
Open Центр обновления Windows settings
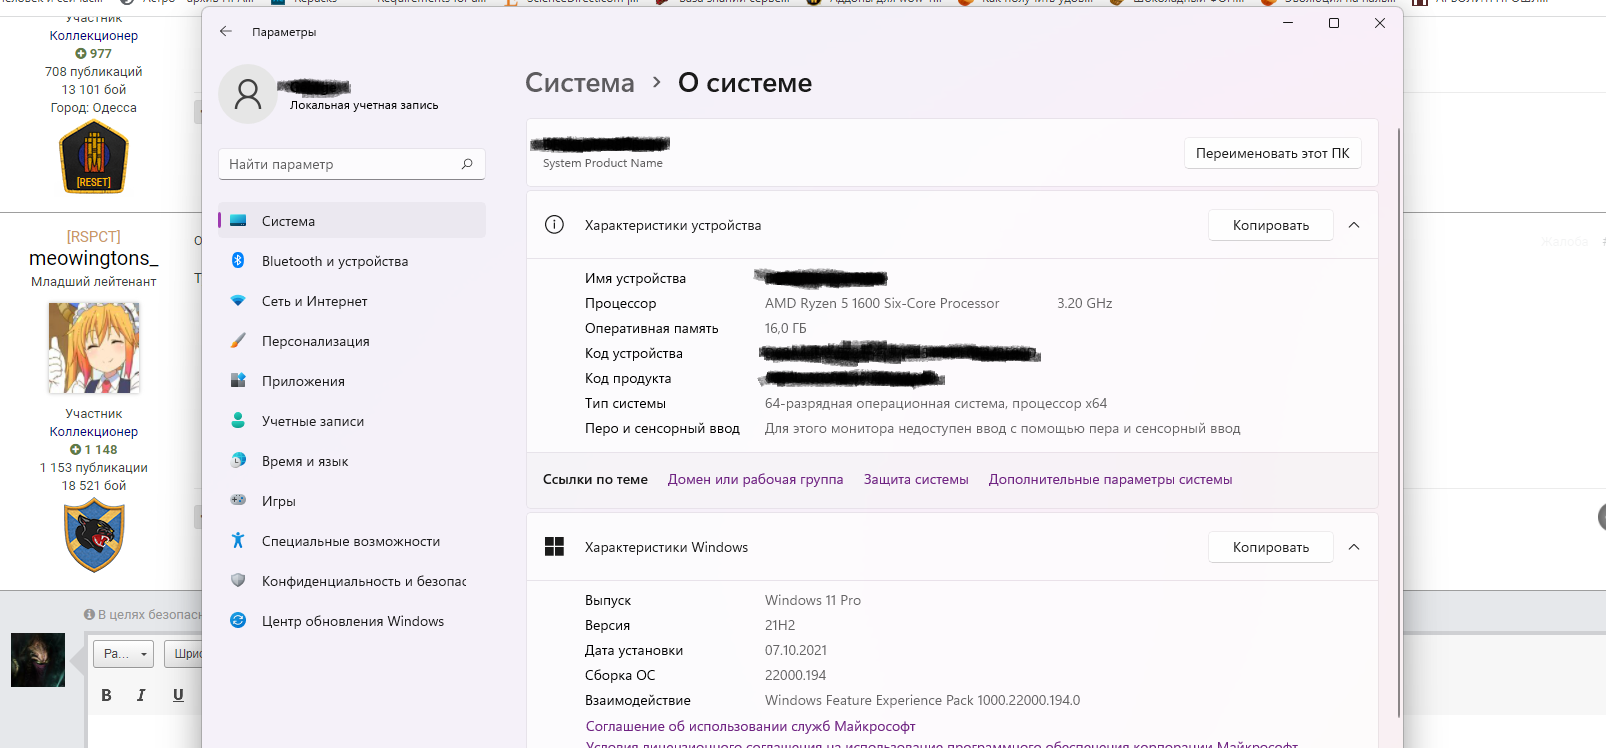pyautogui.click(x=352, y=621)
